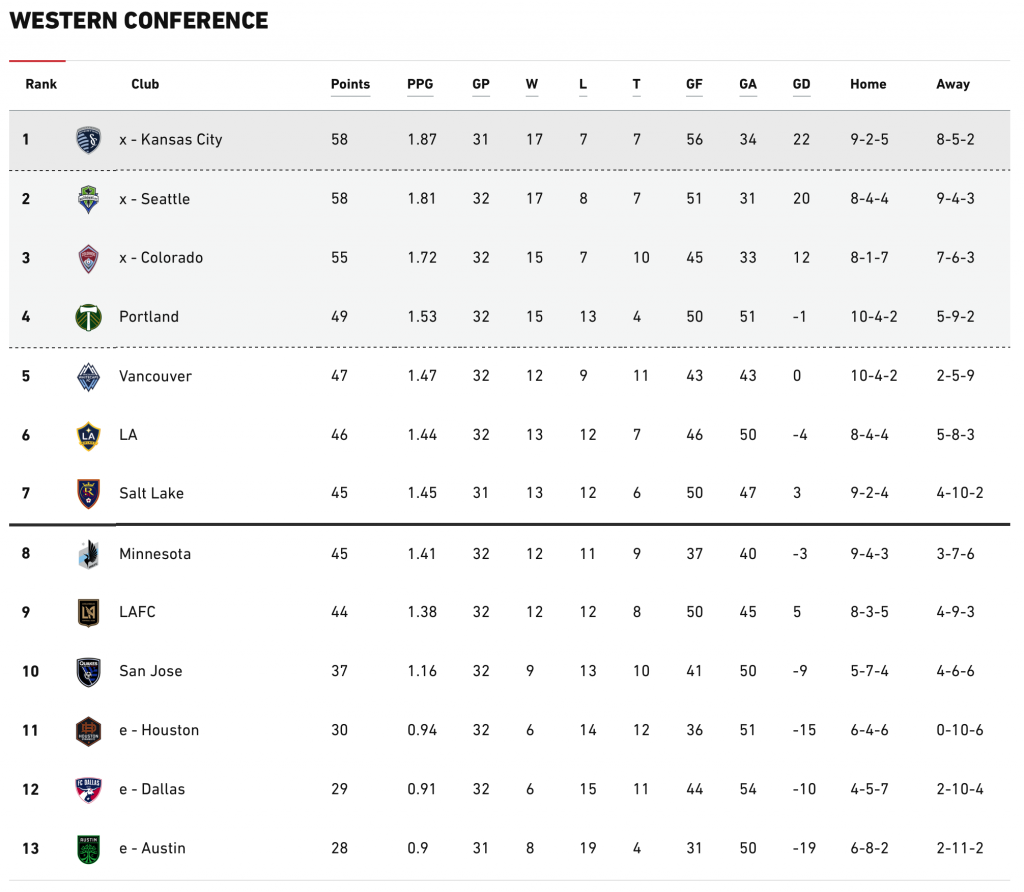
Task: Click the Sporting Kansas City club logo
Action: [x=89, y=140]
